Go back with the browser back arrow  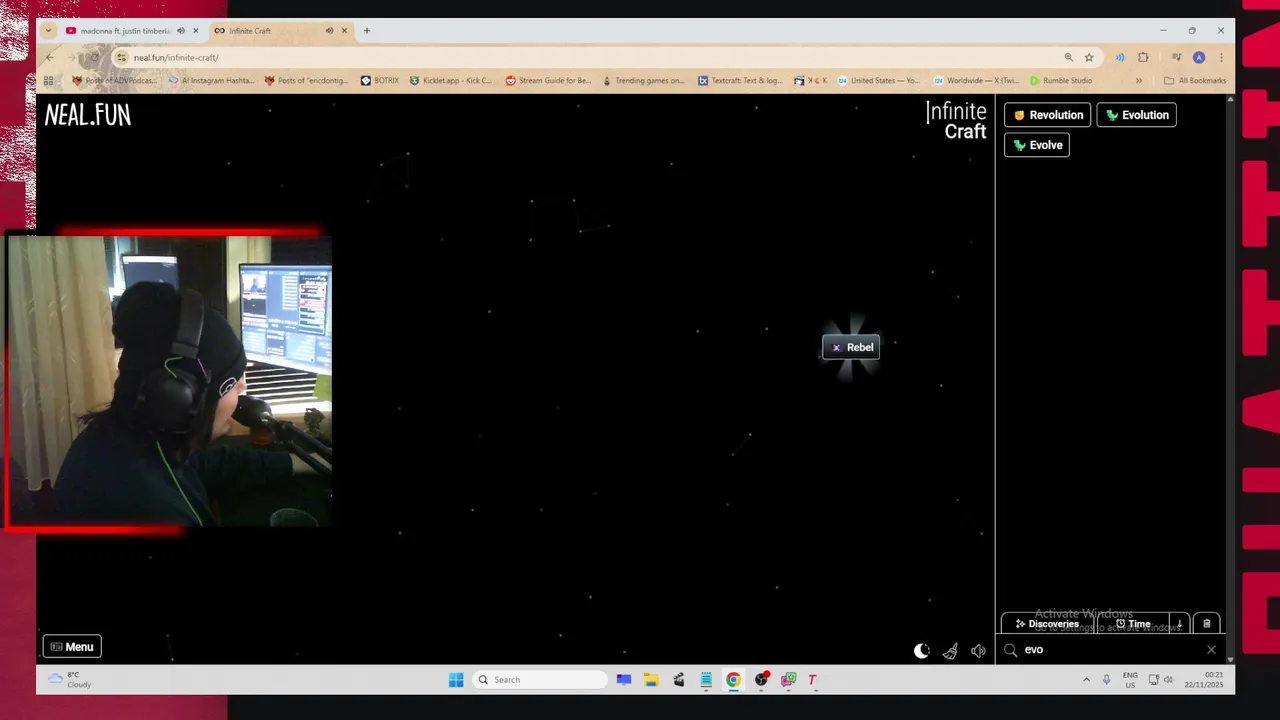click(x=49, y=57)
